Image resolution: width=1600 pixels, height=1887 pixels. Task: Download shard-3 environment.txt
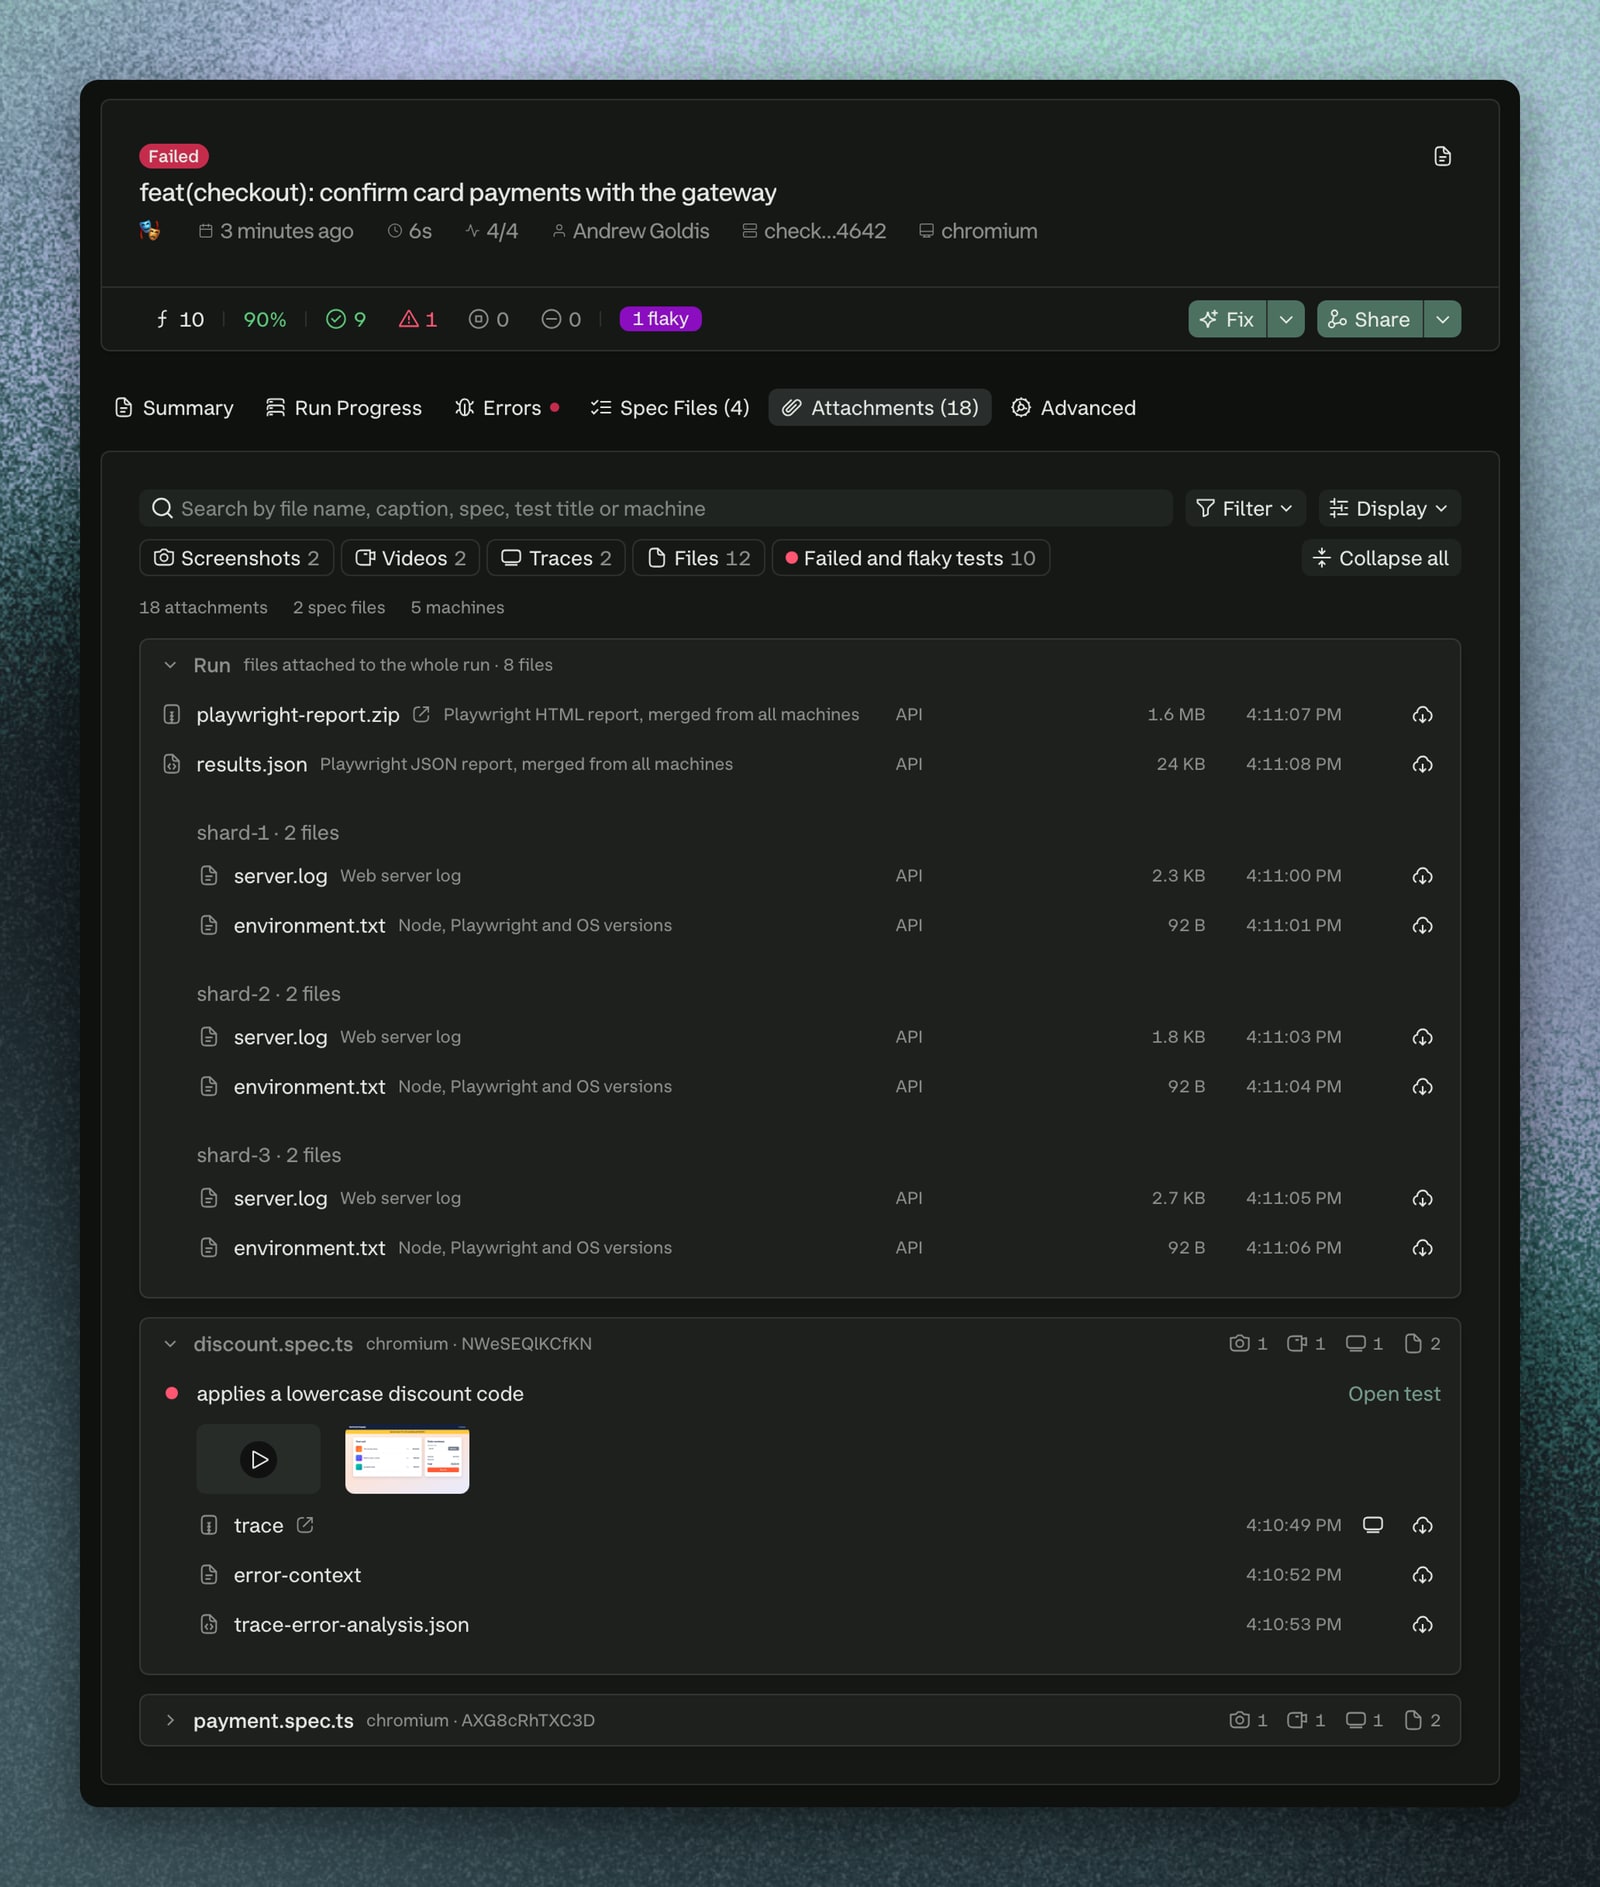click(1422, 1248)
